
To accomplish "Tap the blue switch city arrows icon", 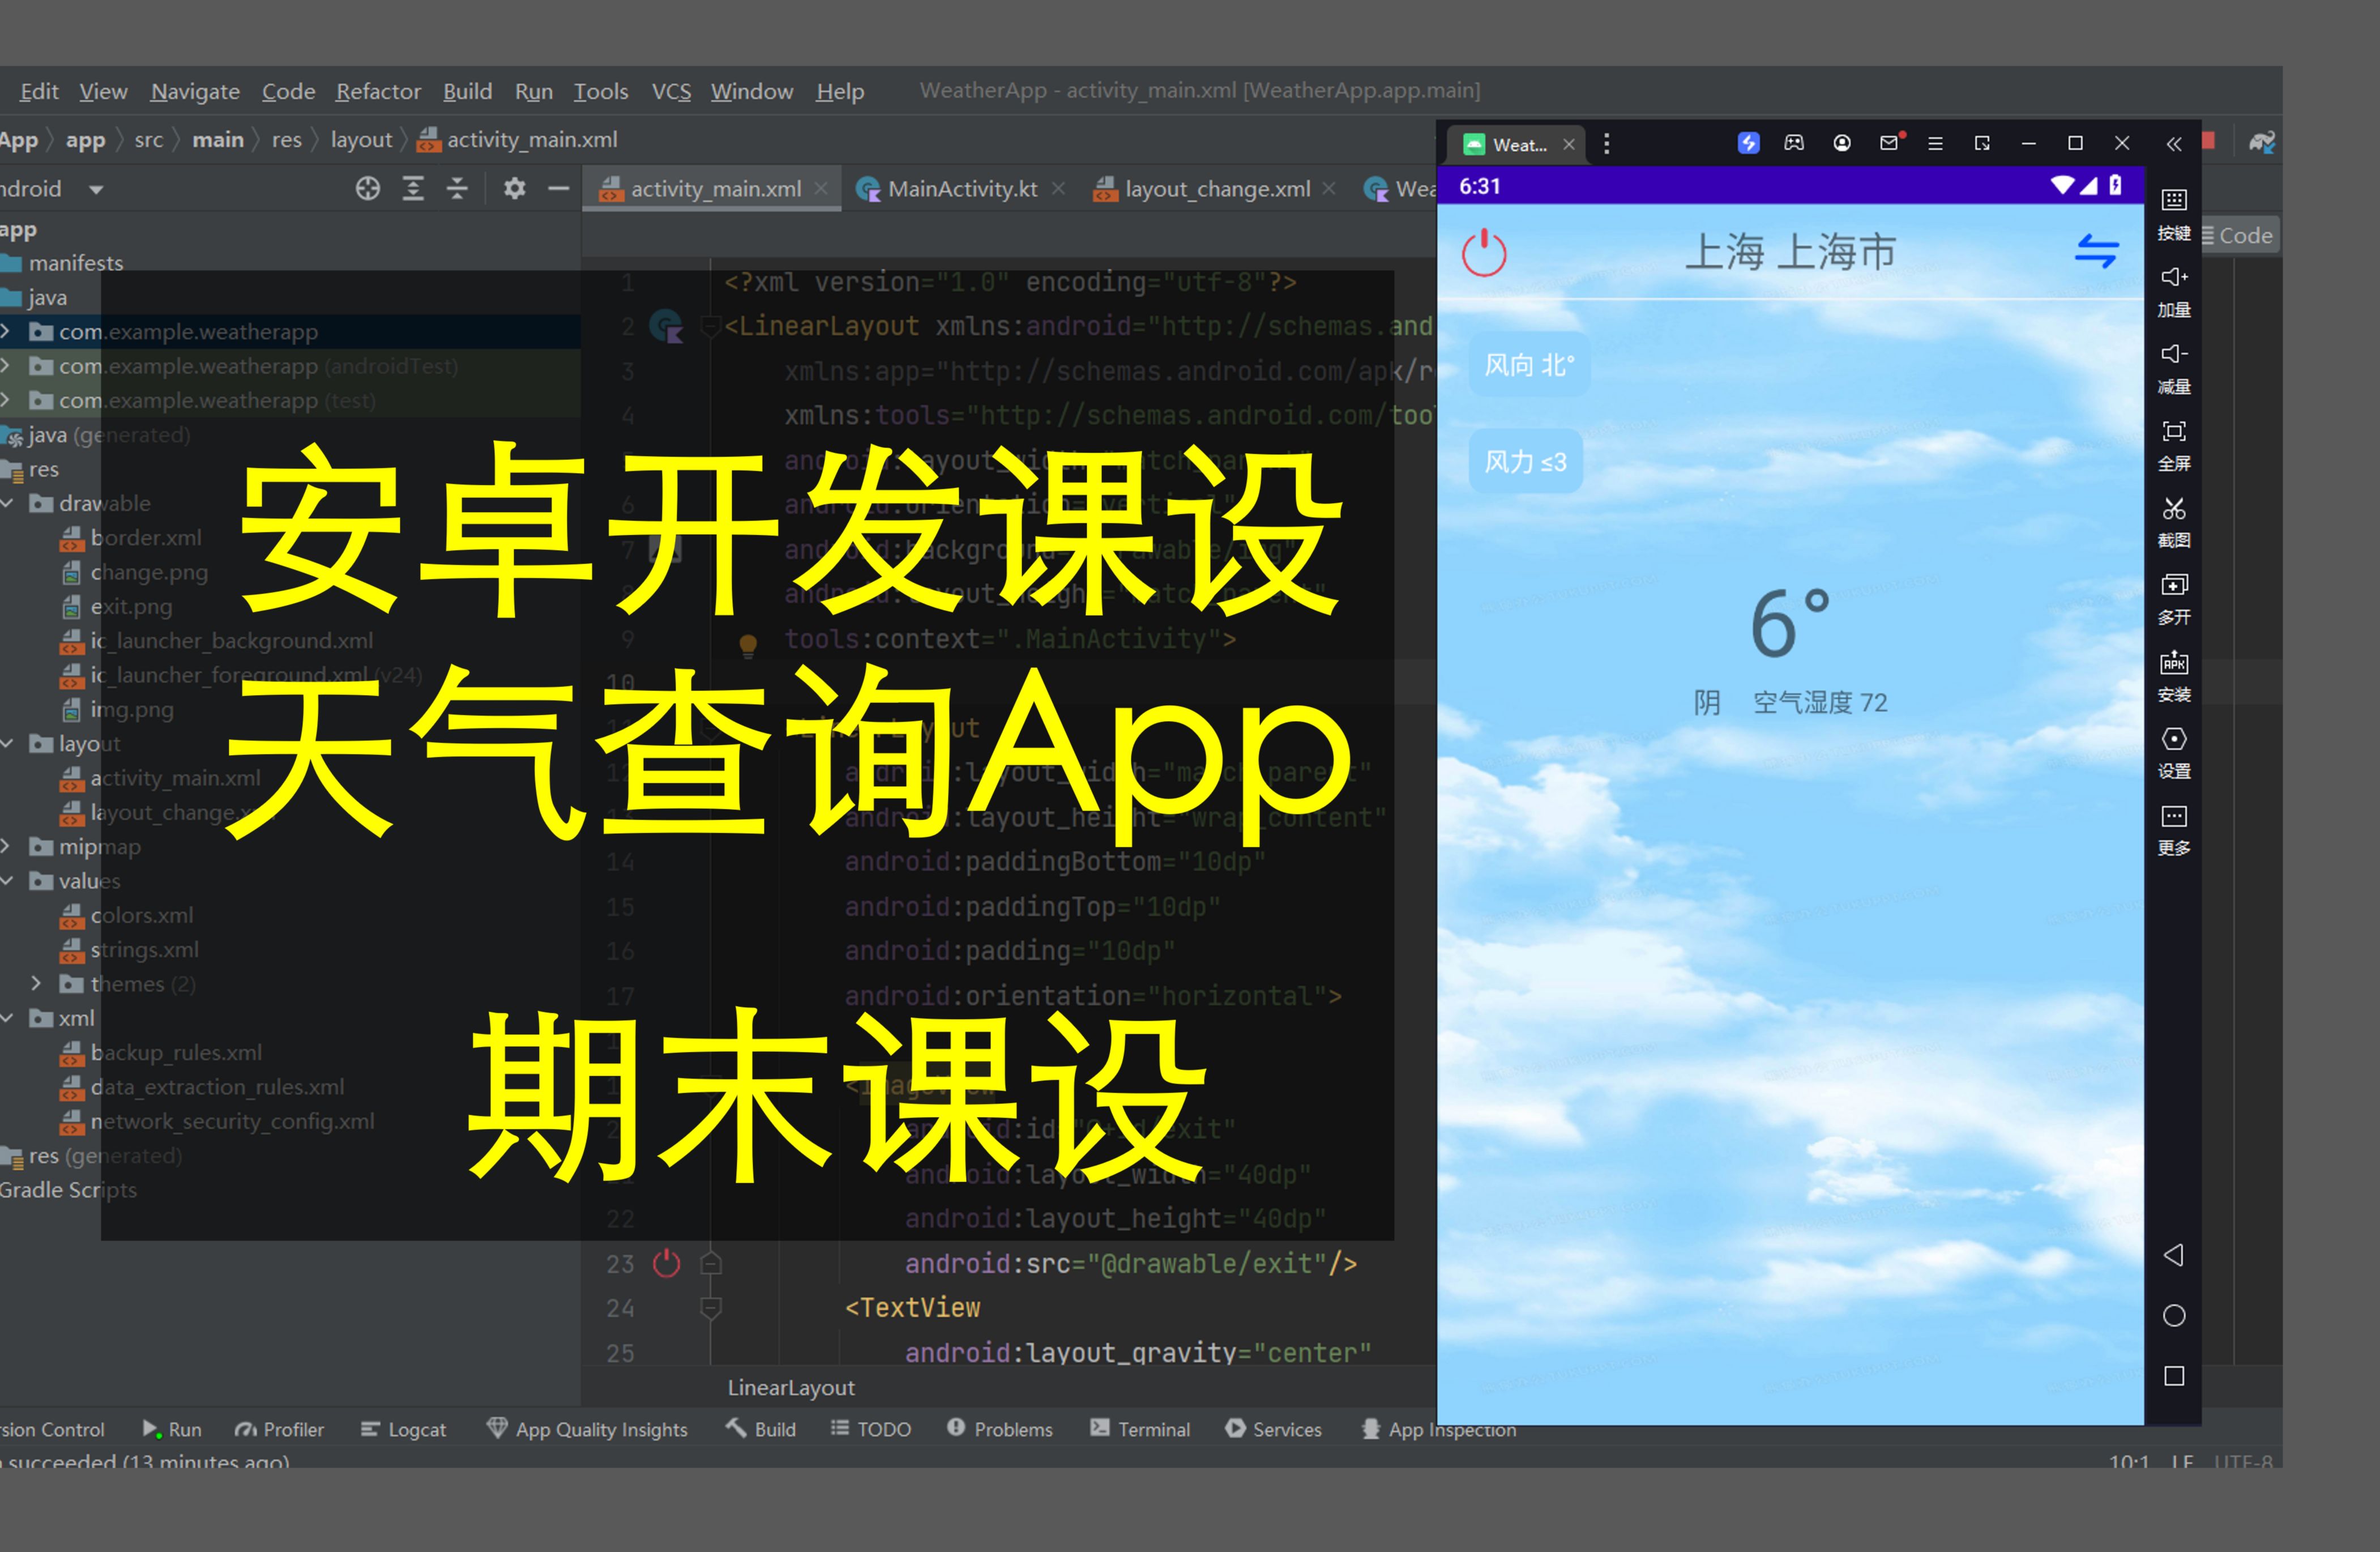I will [2096, 251].
